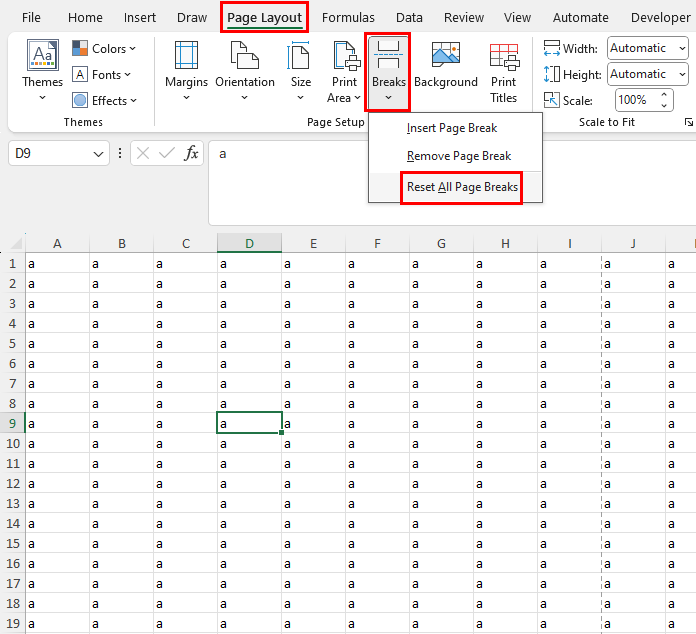Select cell G5

441,344
